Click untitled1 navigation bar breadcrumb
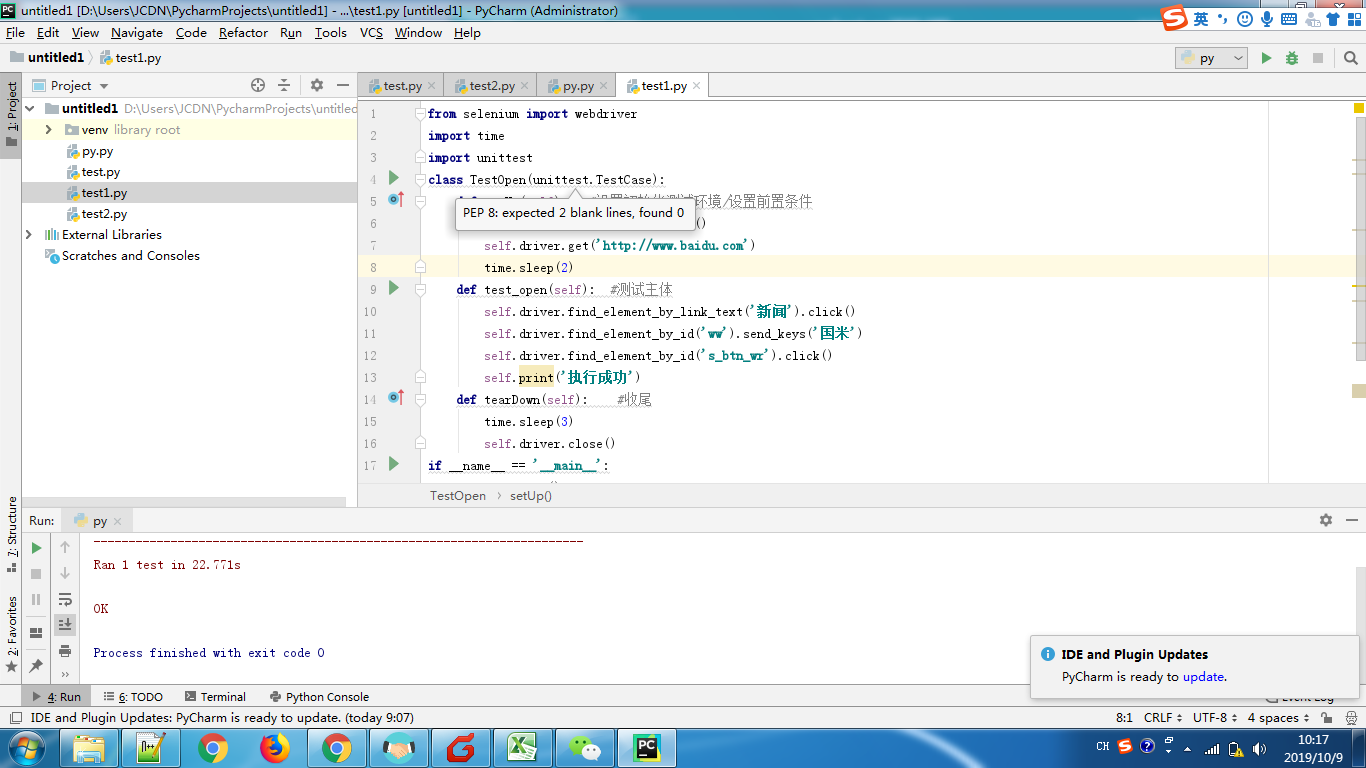This screenshot has height=768, width=1366. click(47, 58)
